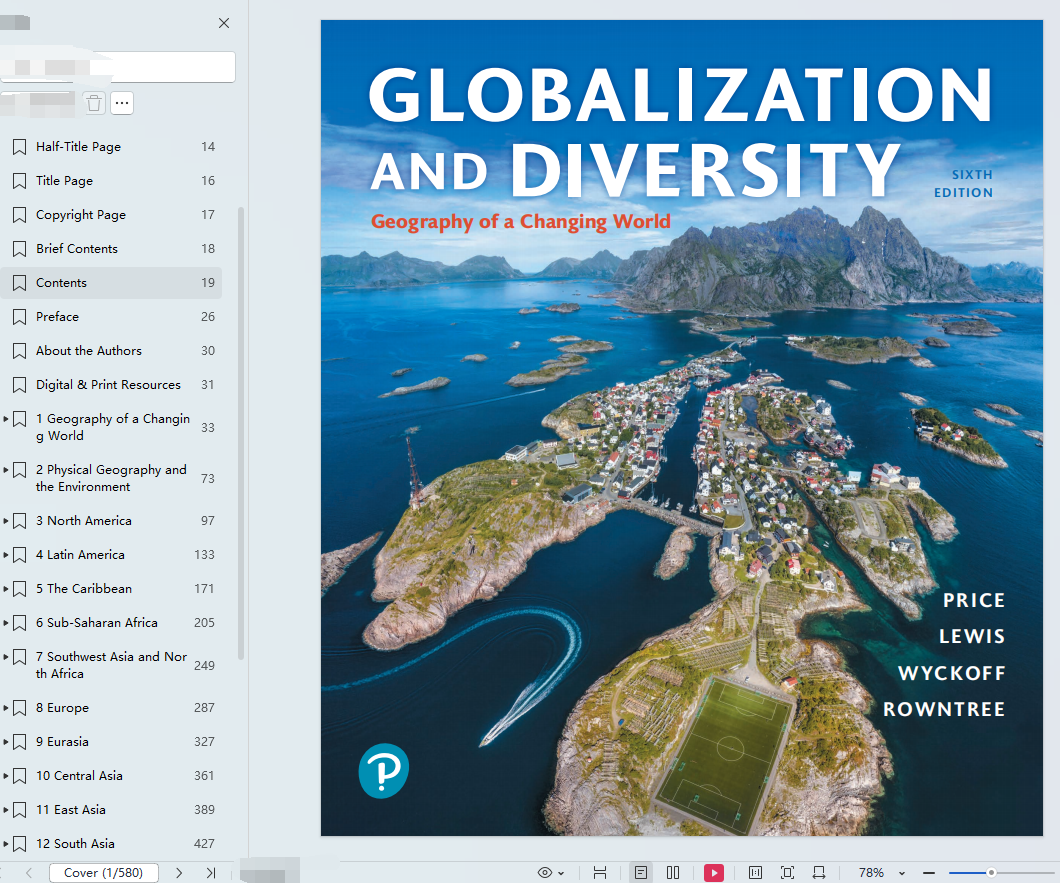Expand the 11 East Asia chapter

[5, 810]
